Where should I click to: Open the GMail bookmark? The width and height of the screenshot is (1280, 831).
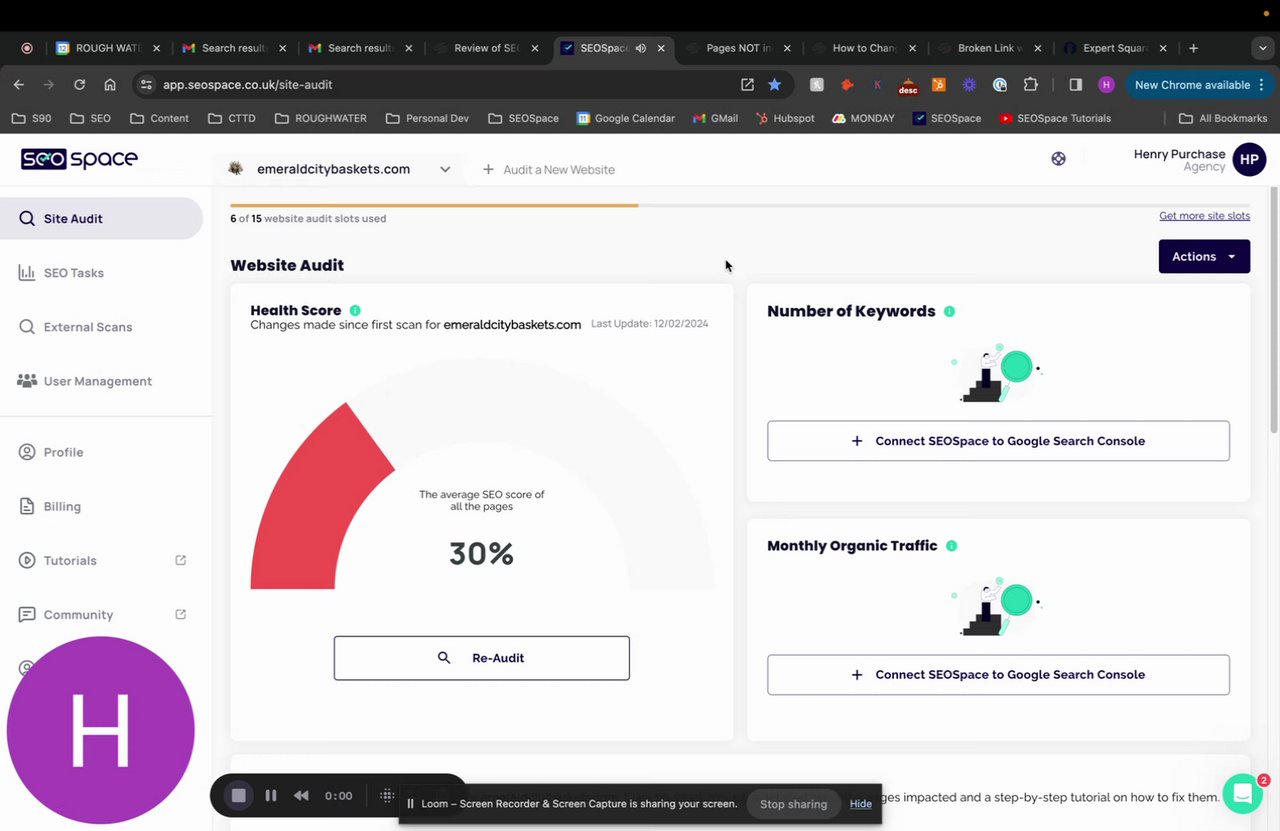coord(716,118)
